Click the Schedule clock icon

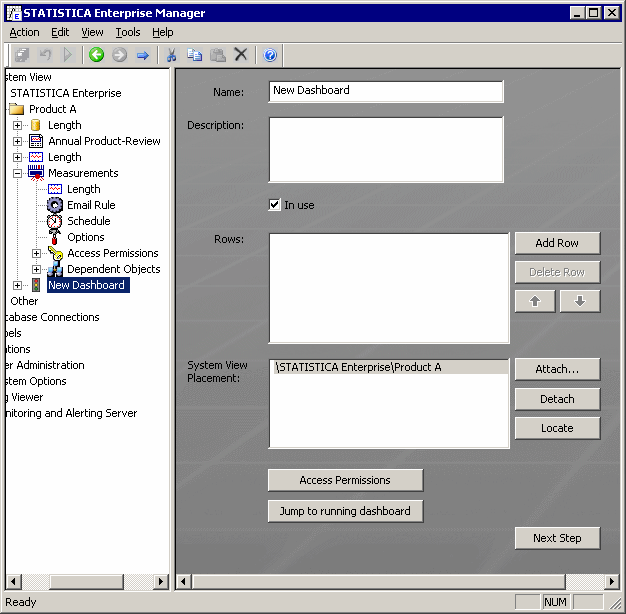pyautogui.click(x=54, y=221)
